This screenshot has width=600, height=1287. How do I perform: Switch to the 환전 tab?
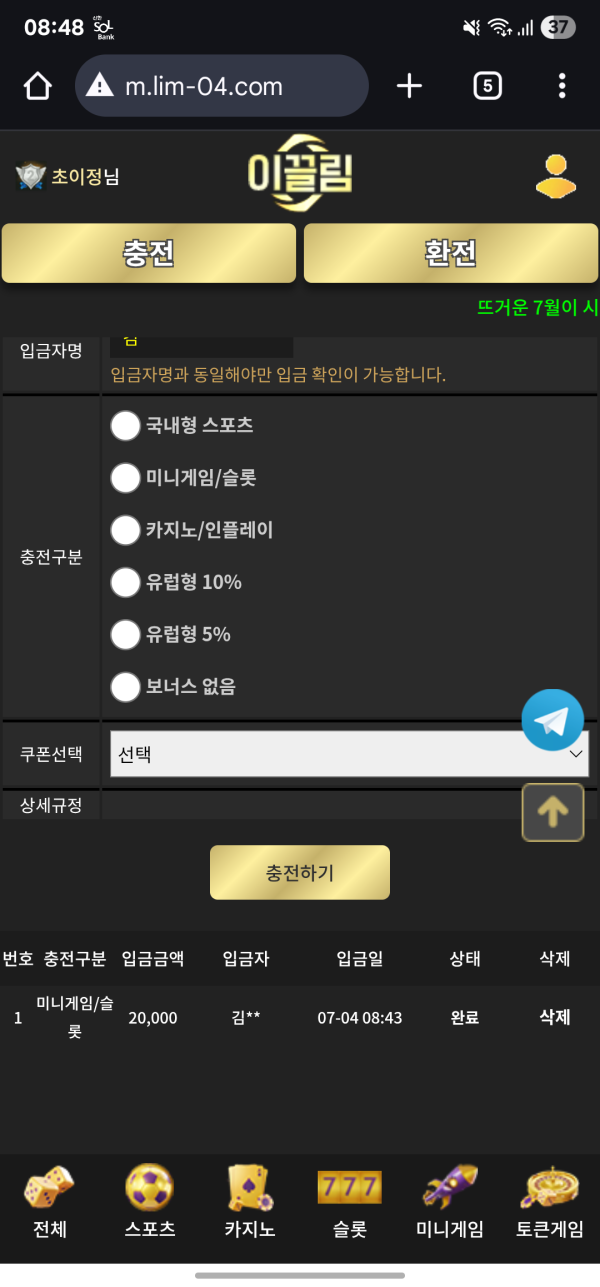tap(451, 253)
